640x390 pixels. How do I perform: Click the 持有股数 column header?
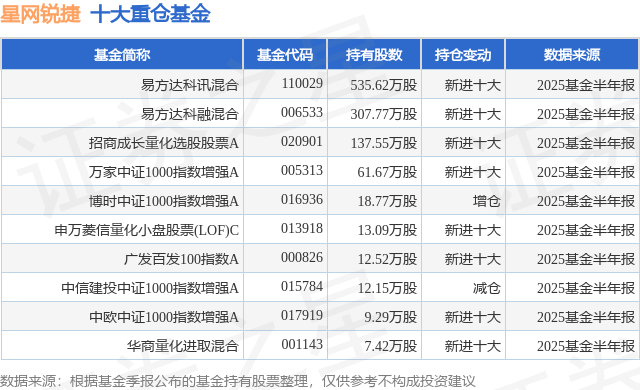(374, 55)
